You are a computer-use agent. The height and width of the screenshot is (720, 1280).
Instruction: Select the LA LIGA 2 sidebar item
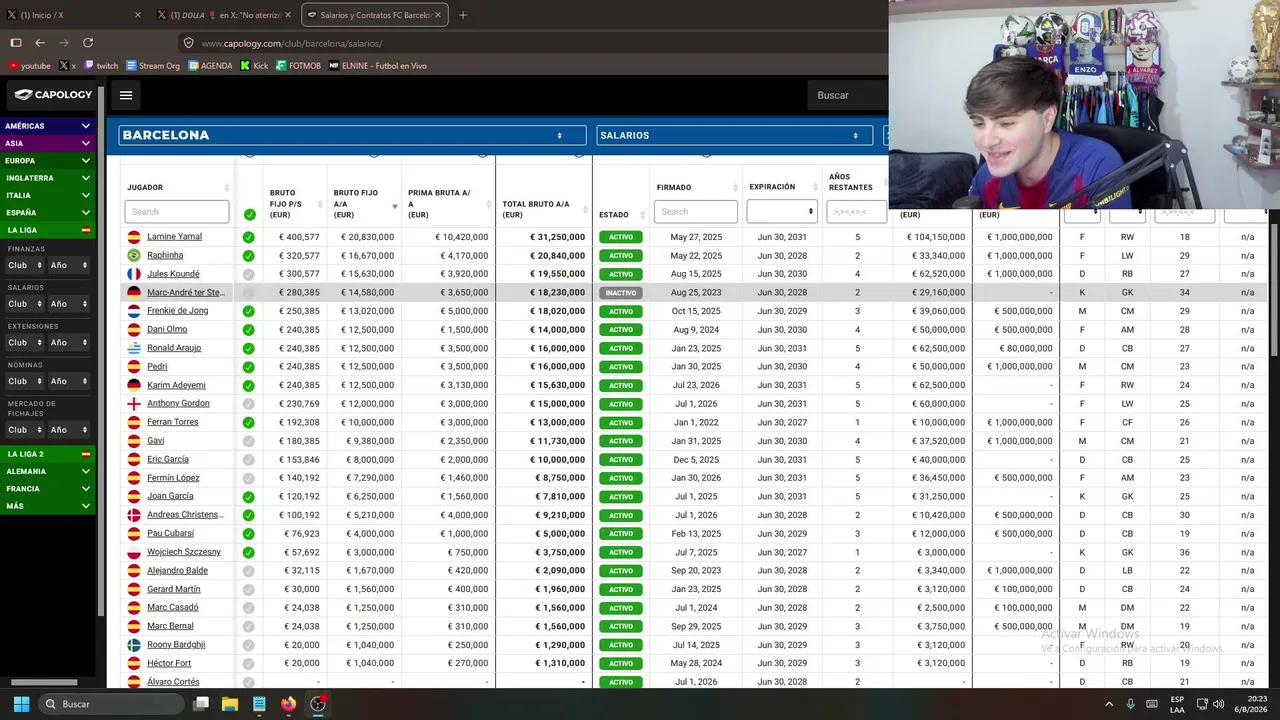pyautogui.click(x=47, y=454)
